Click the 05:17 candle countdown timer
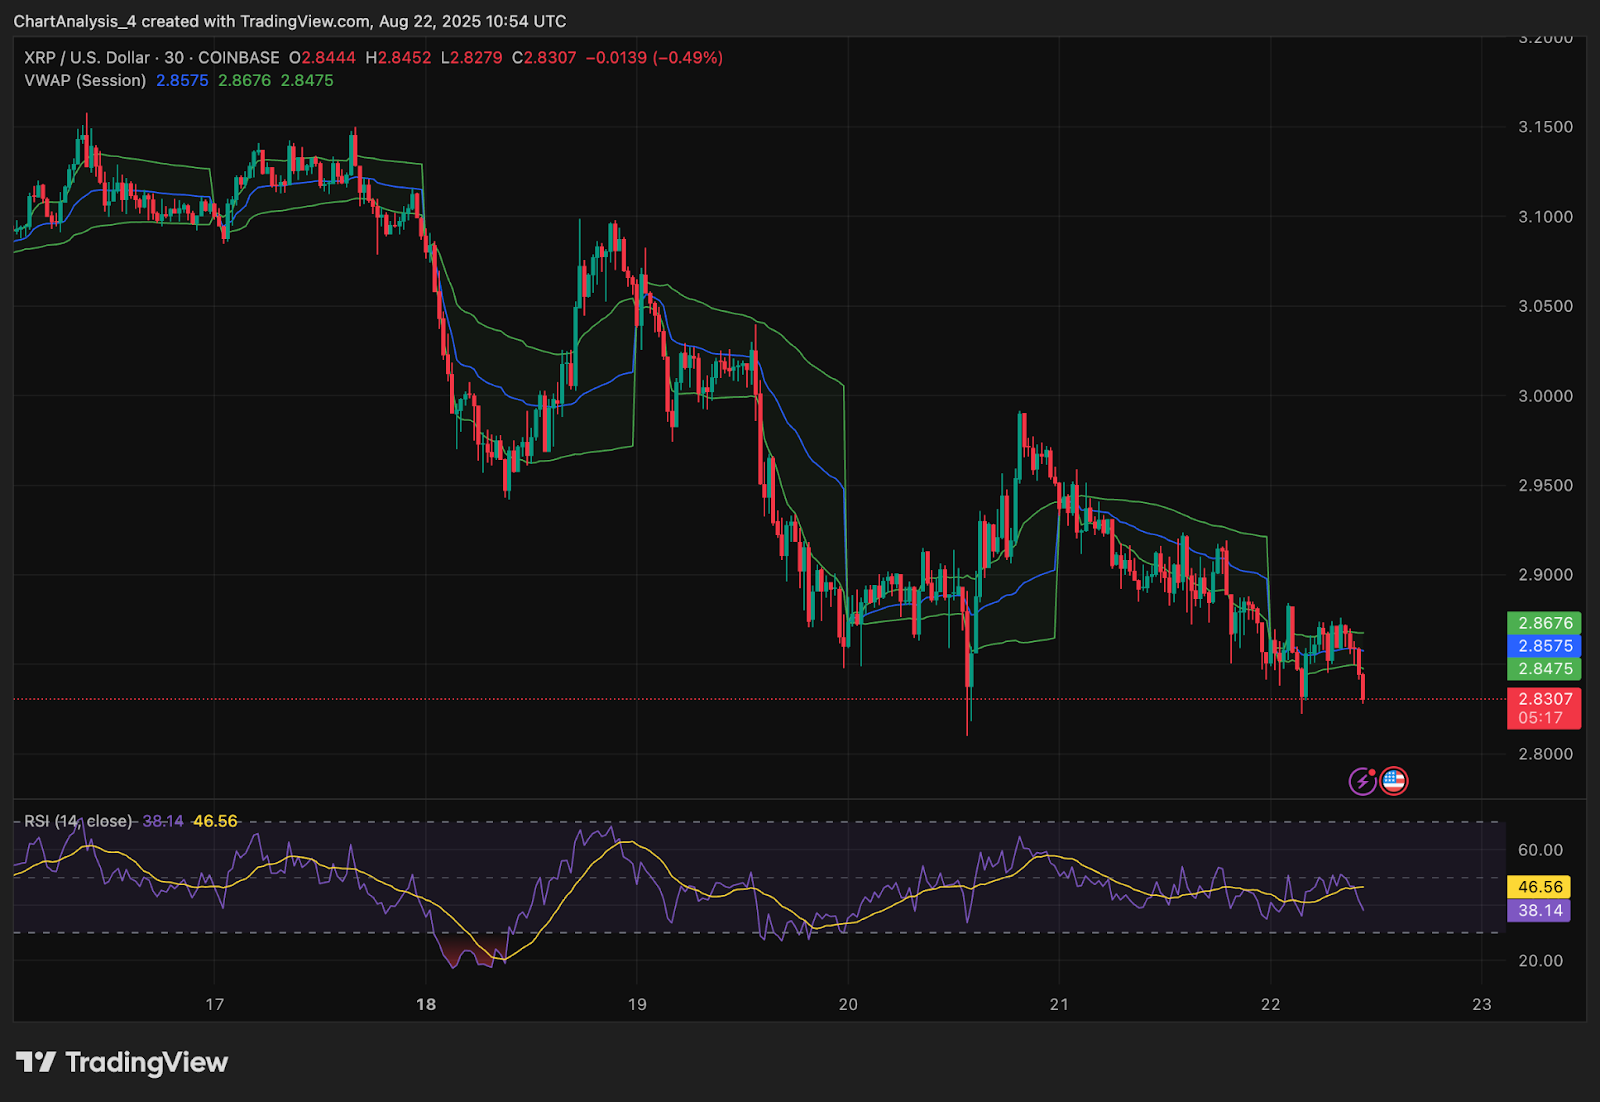Image resolution: width=1600 pixels, height=1102 pixels. pyautogui.click(x=1540, y=718)
